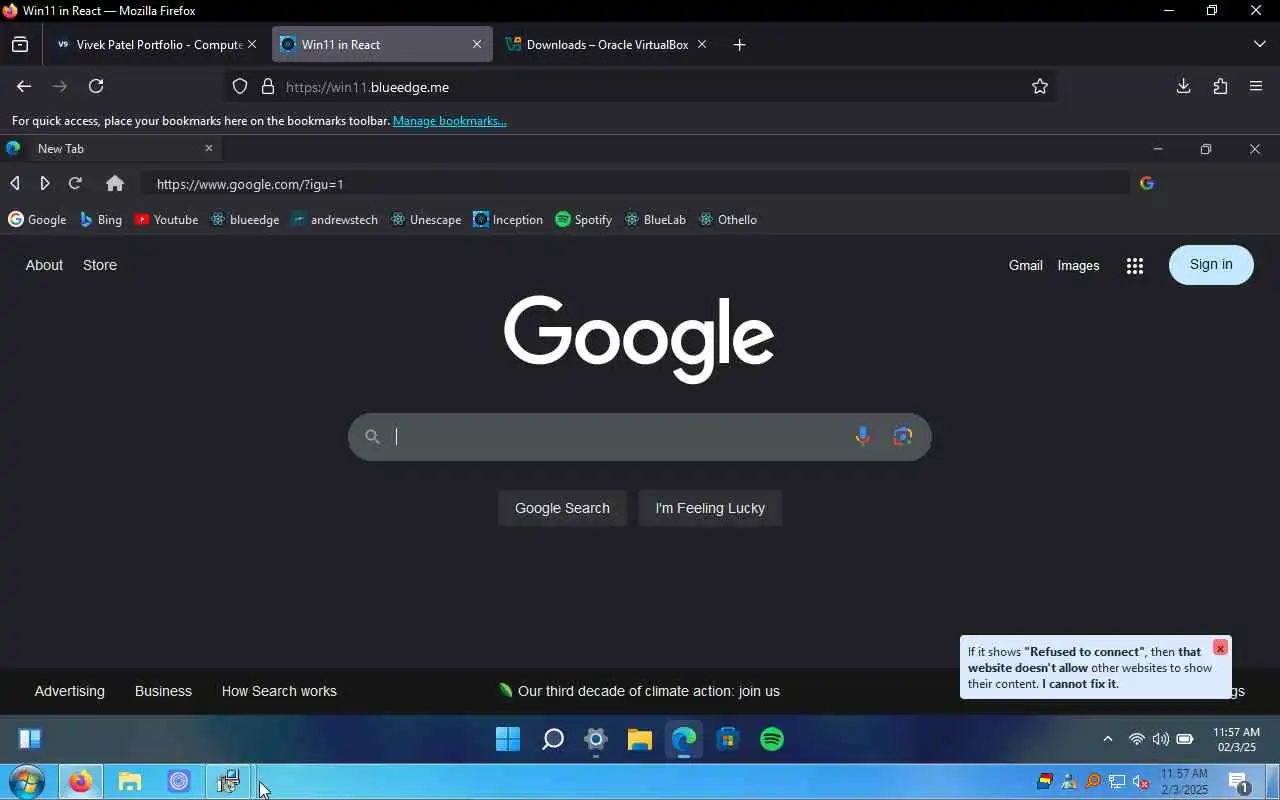
Task: Open Win11 taskbar File Explorer
Action: click(640, 739)
